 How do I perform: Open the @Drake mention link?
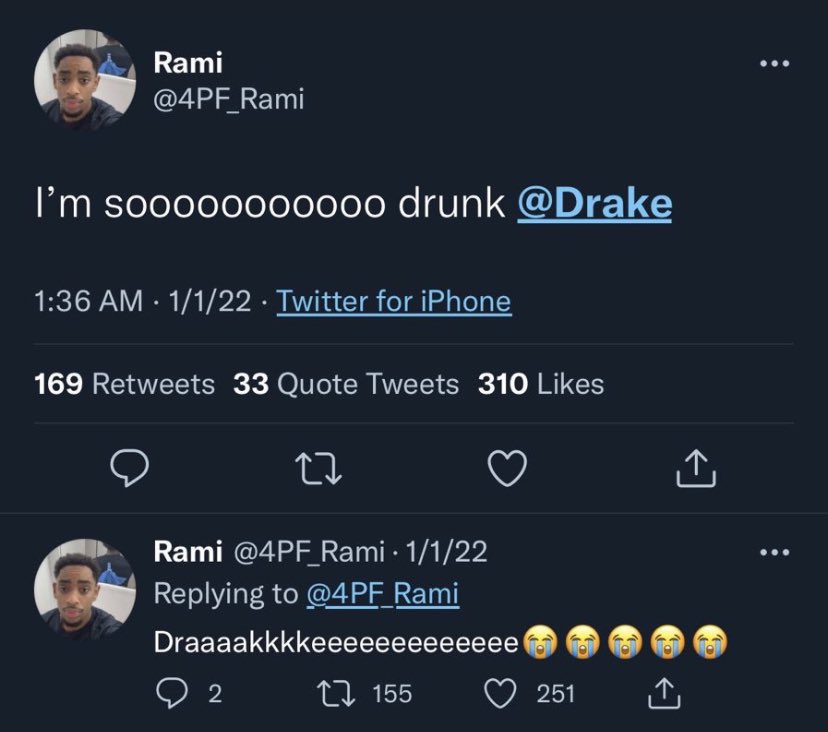(595, 203)
